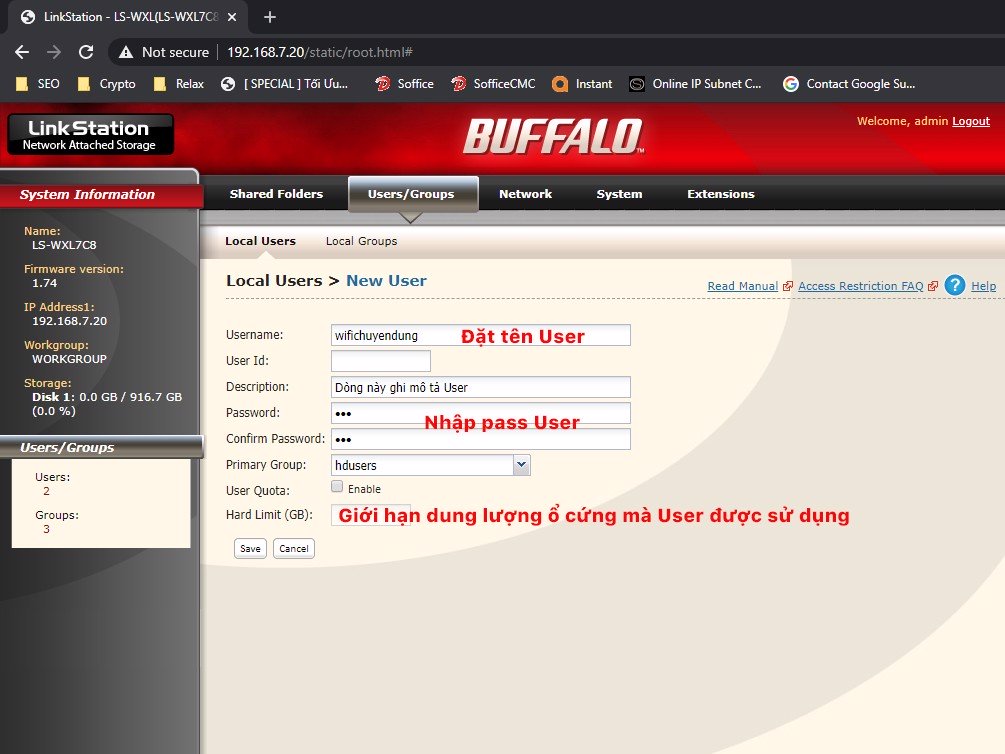Viewport: 1005px width, 754px height.
Task: Open a new browser tab with plus
Action: tap(270, 17)
